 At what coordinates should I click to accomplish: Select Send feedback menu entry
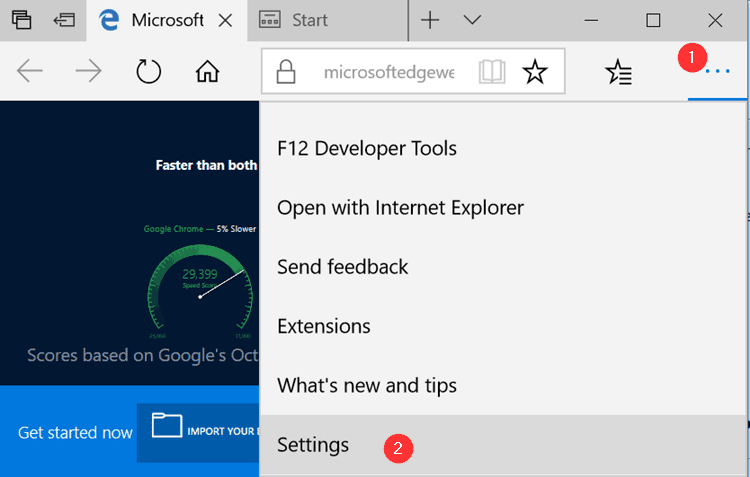click(342, 267)
